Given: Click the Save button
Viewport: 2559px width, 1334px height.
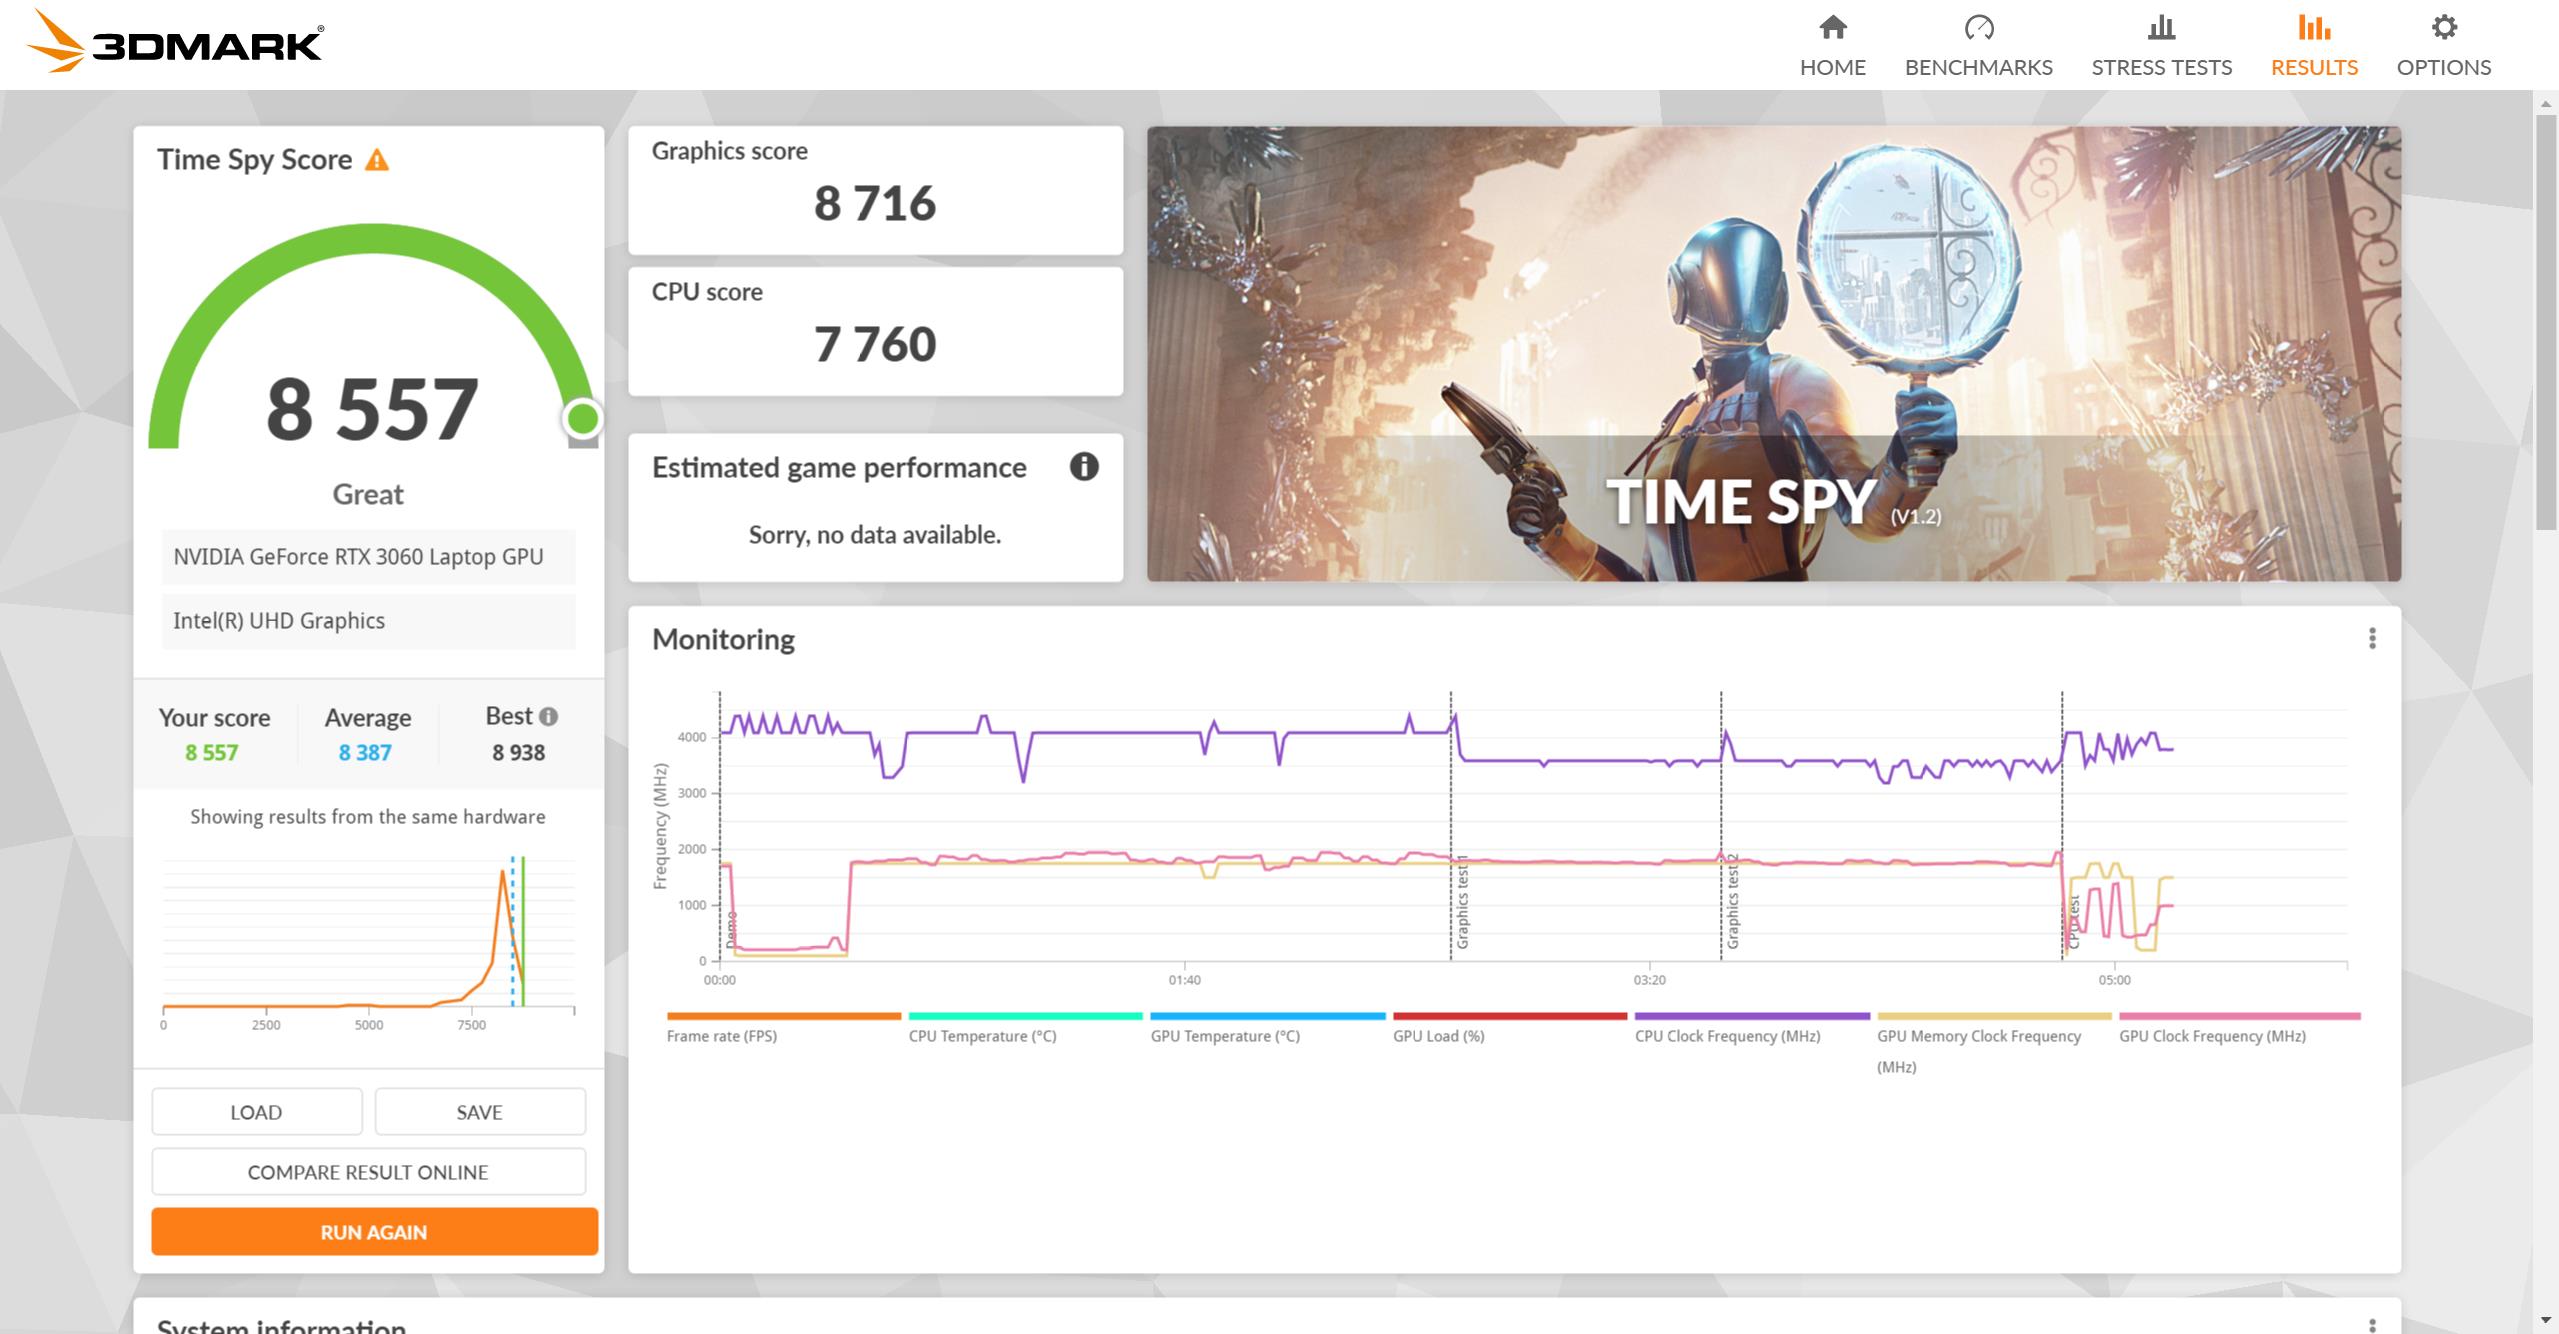Looking at the screenshot, I should [x=479, y=1112].
